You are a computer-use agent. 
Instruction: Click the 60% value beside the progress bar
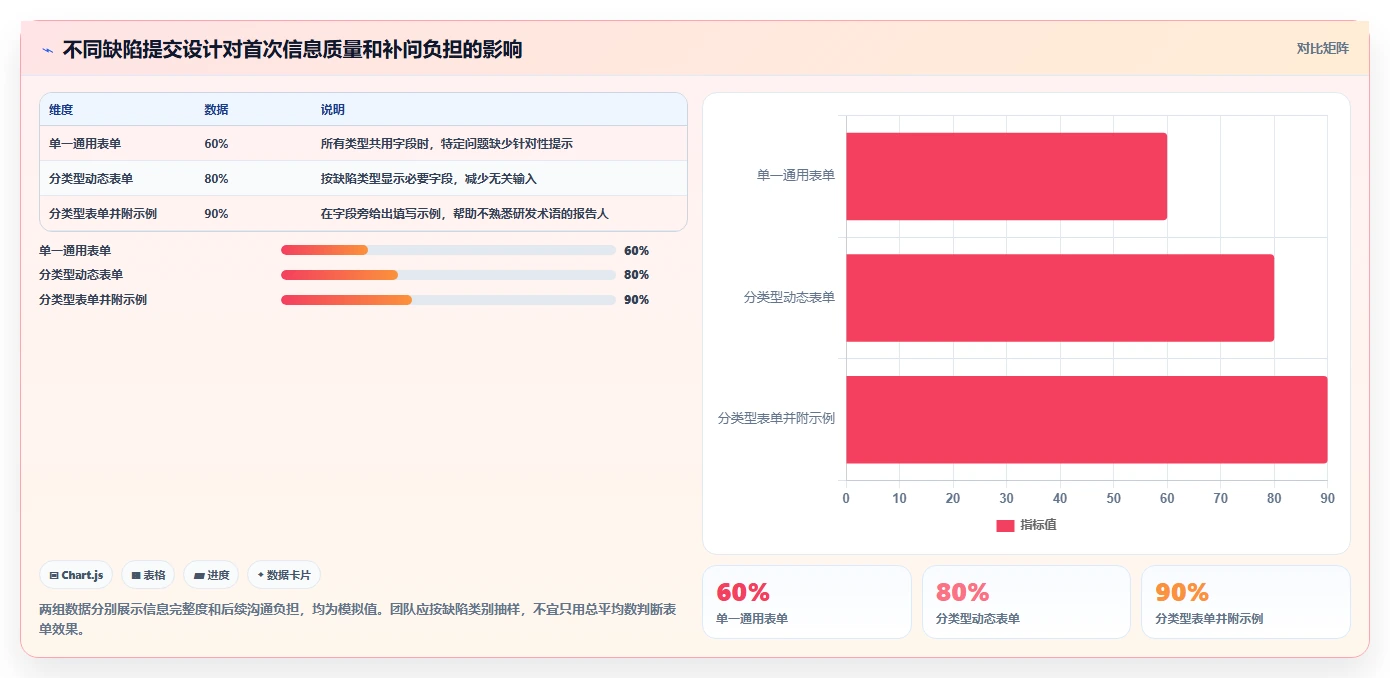tap(636, 251)
